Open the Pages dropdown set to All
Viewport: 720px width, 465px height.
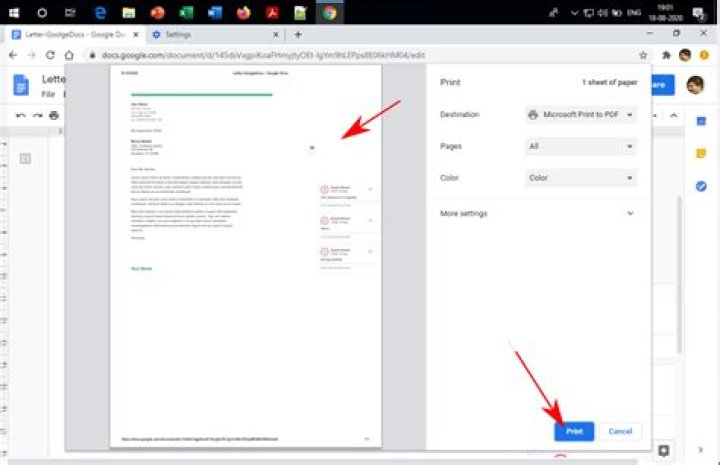click(x=581, y=146)
